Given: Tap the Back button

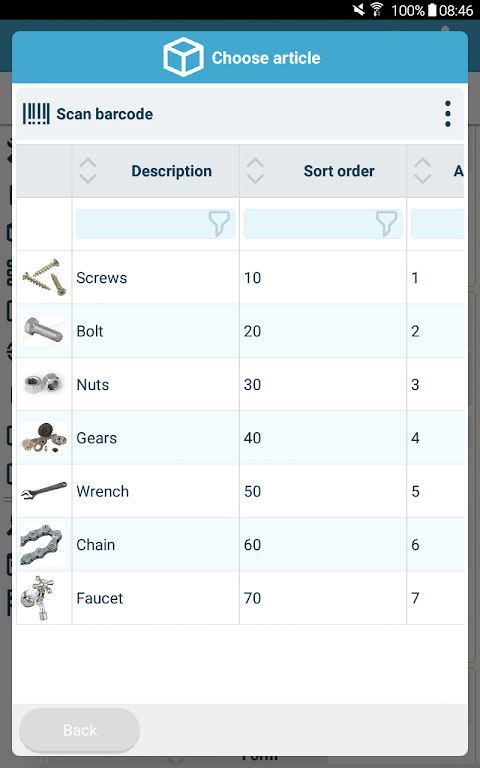Looking at the screenshot, I should pos(80,730).
